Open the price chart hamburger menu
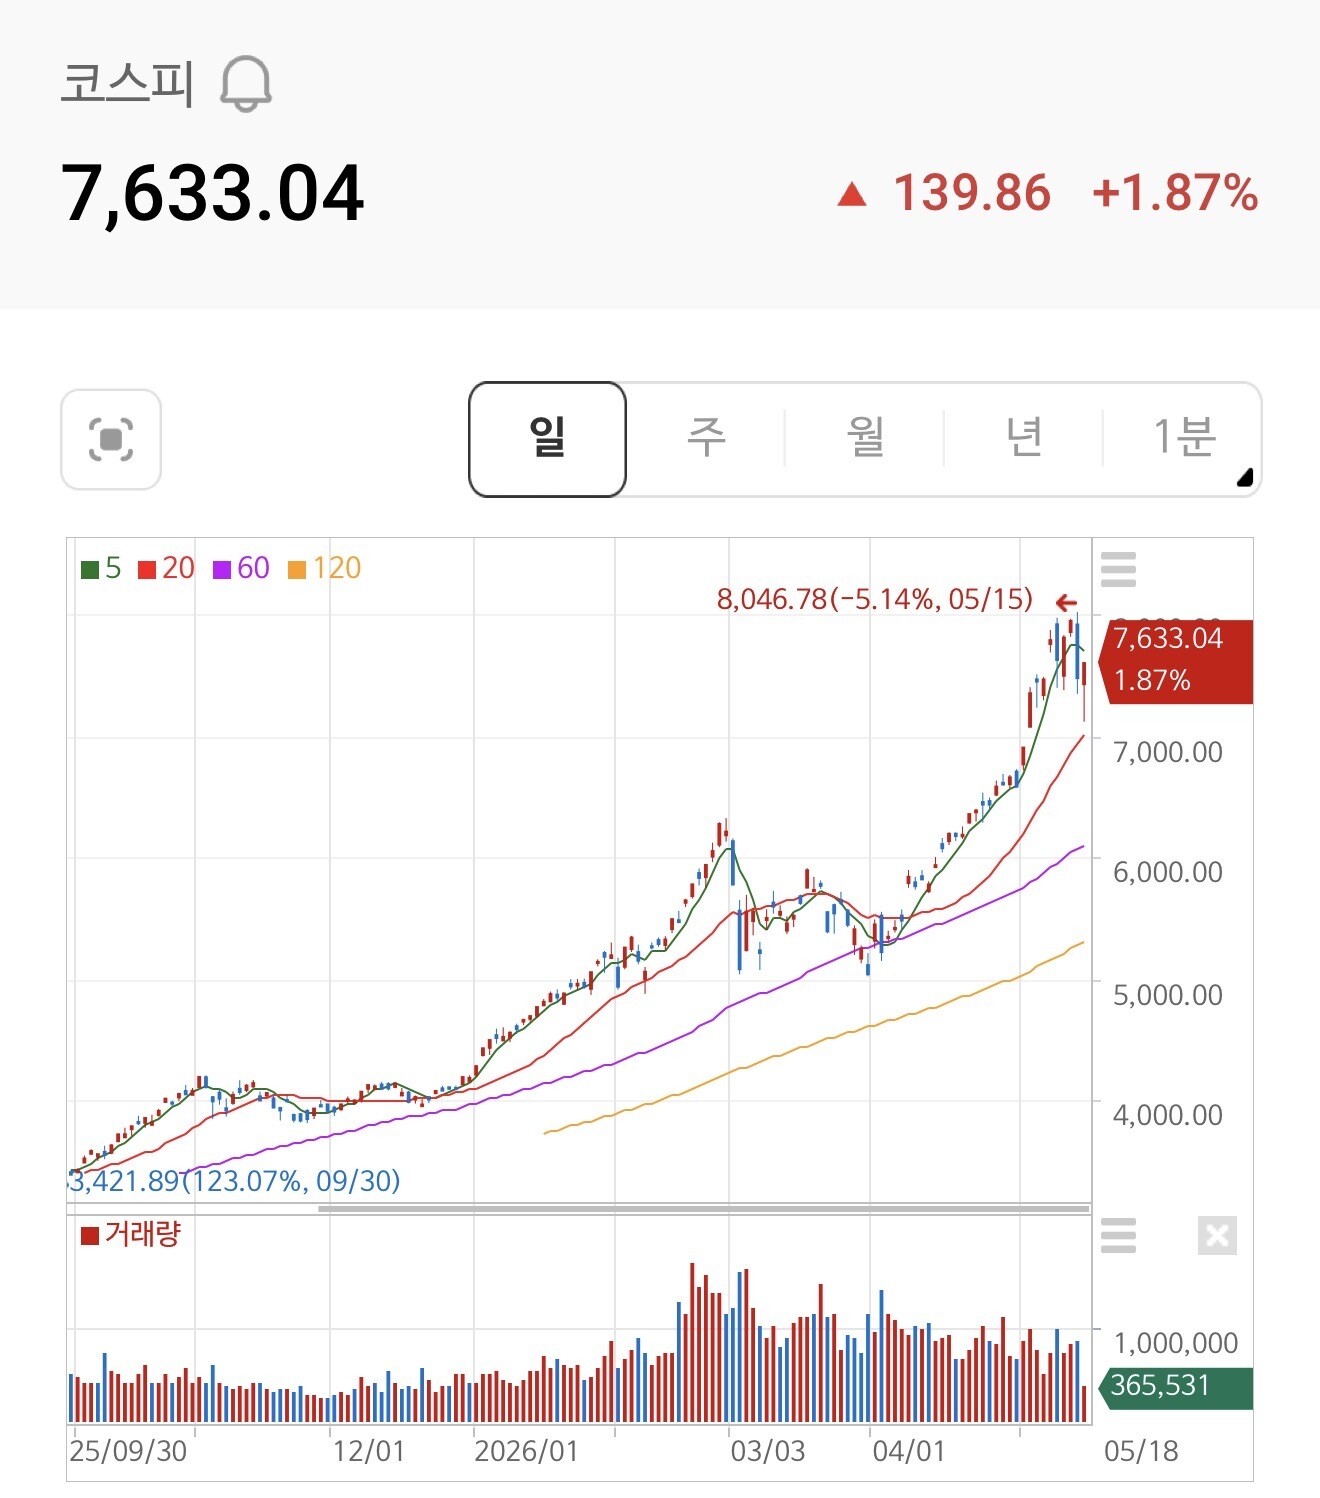This screenshot has height=1498, width=1320. pos(1118,569)
